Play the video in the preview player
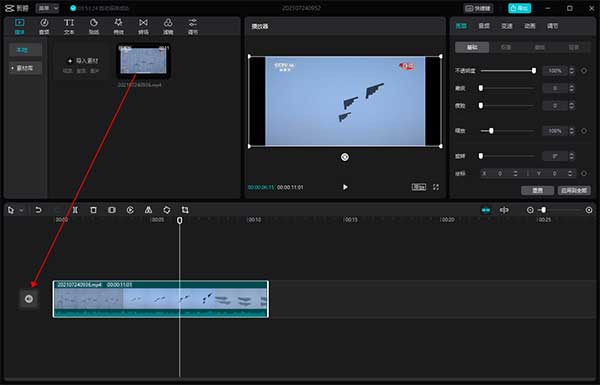The width and height of the screenshot is (600, 385). [345, 187]
